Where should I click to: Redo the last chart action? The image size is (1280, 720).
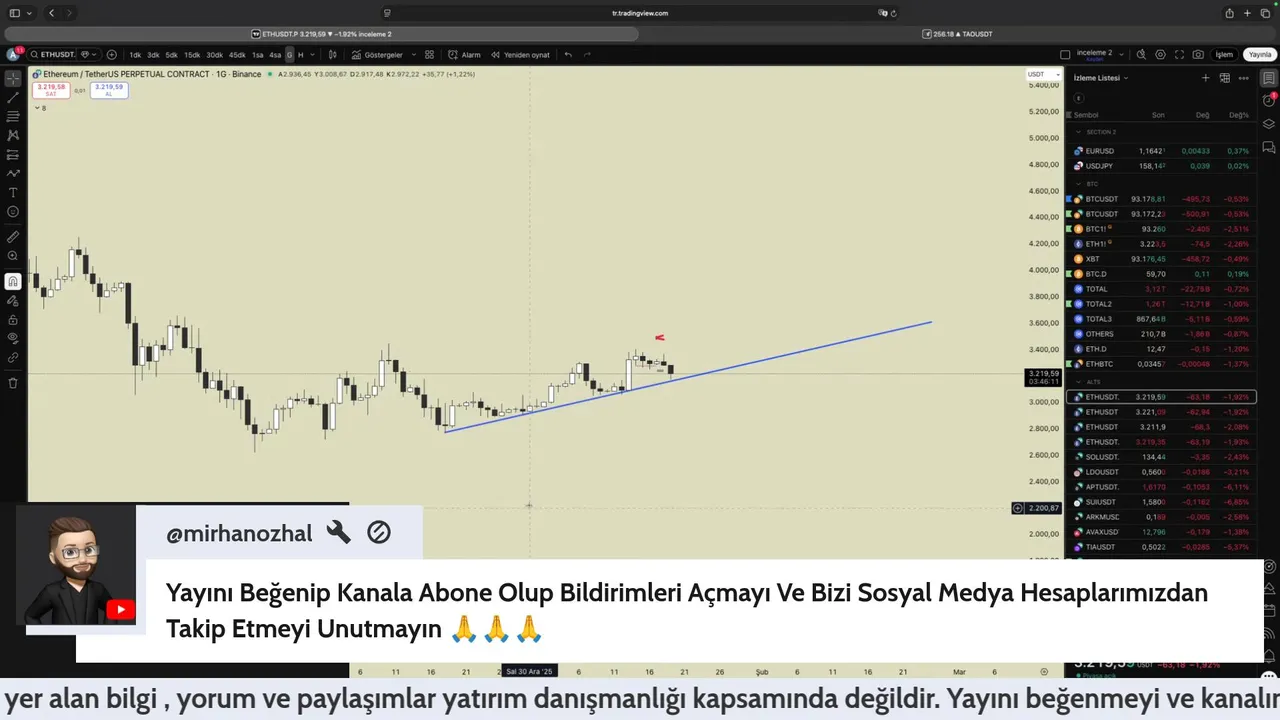(587, 55)
